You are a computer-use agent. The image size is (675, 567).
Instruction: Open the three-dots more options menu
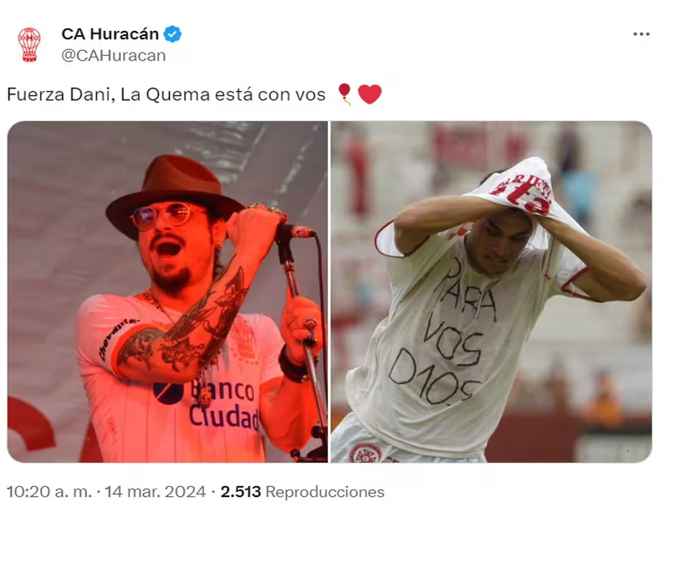pyautogui.click(x=641, y=34)
